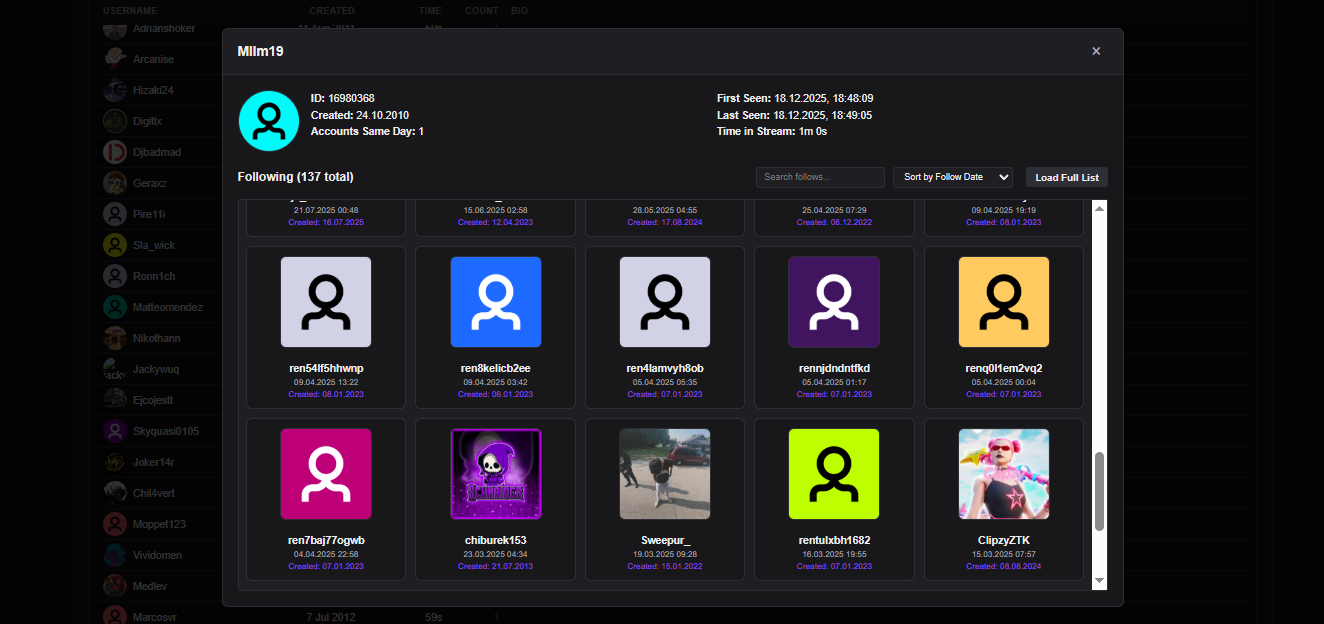Open renq0l1em2vq2 orange avatar
Screen dimensions: 1324x624
pyautogui.click(x=1004, y=302)
